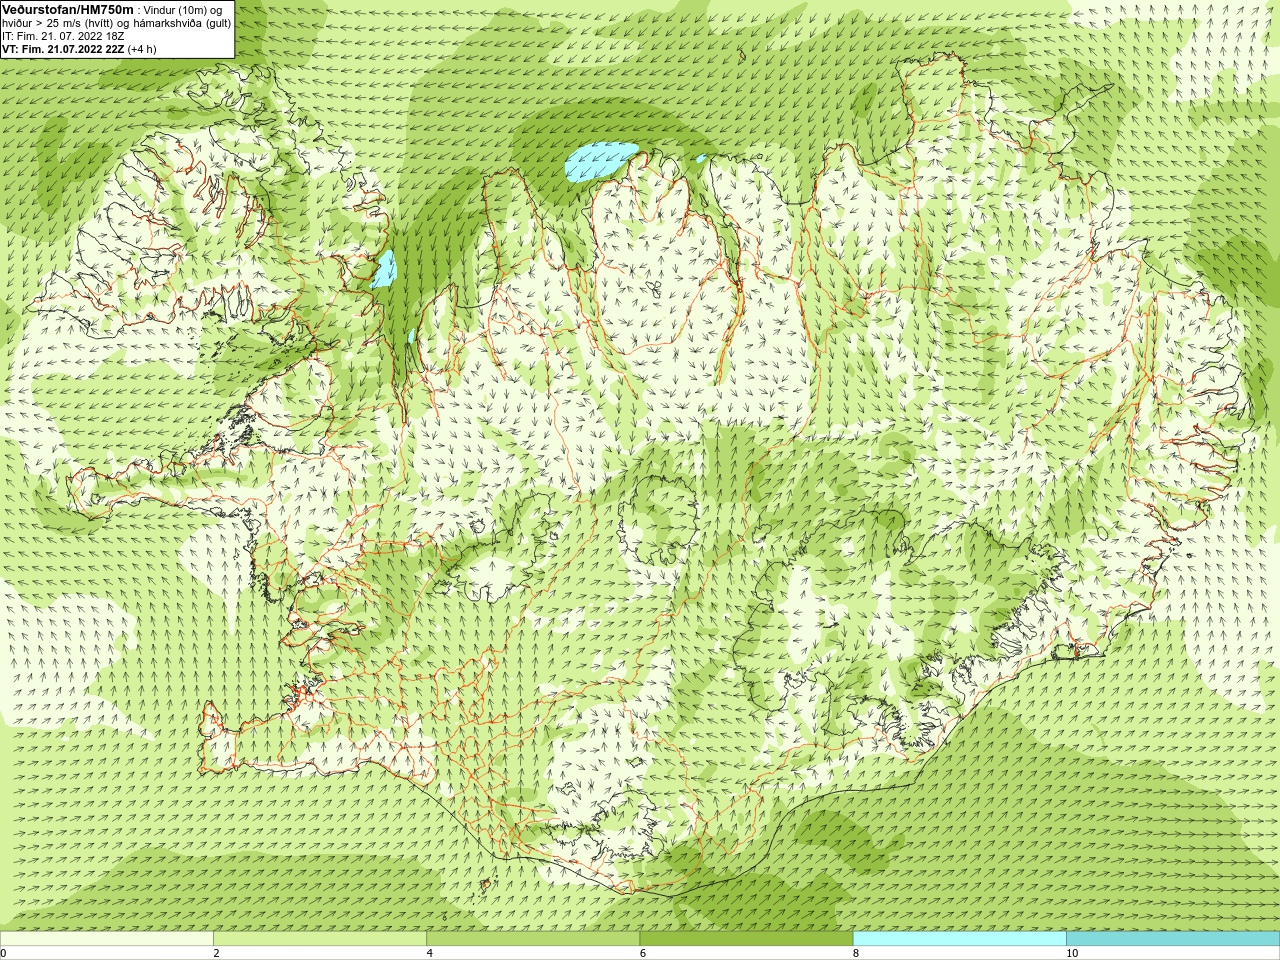
Task: Click the legend scale value "4"
Action: pos(429,953)
